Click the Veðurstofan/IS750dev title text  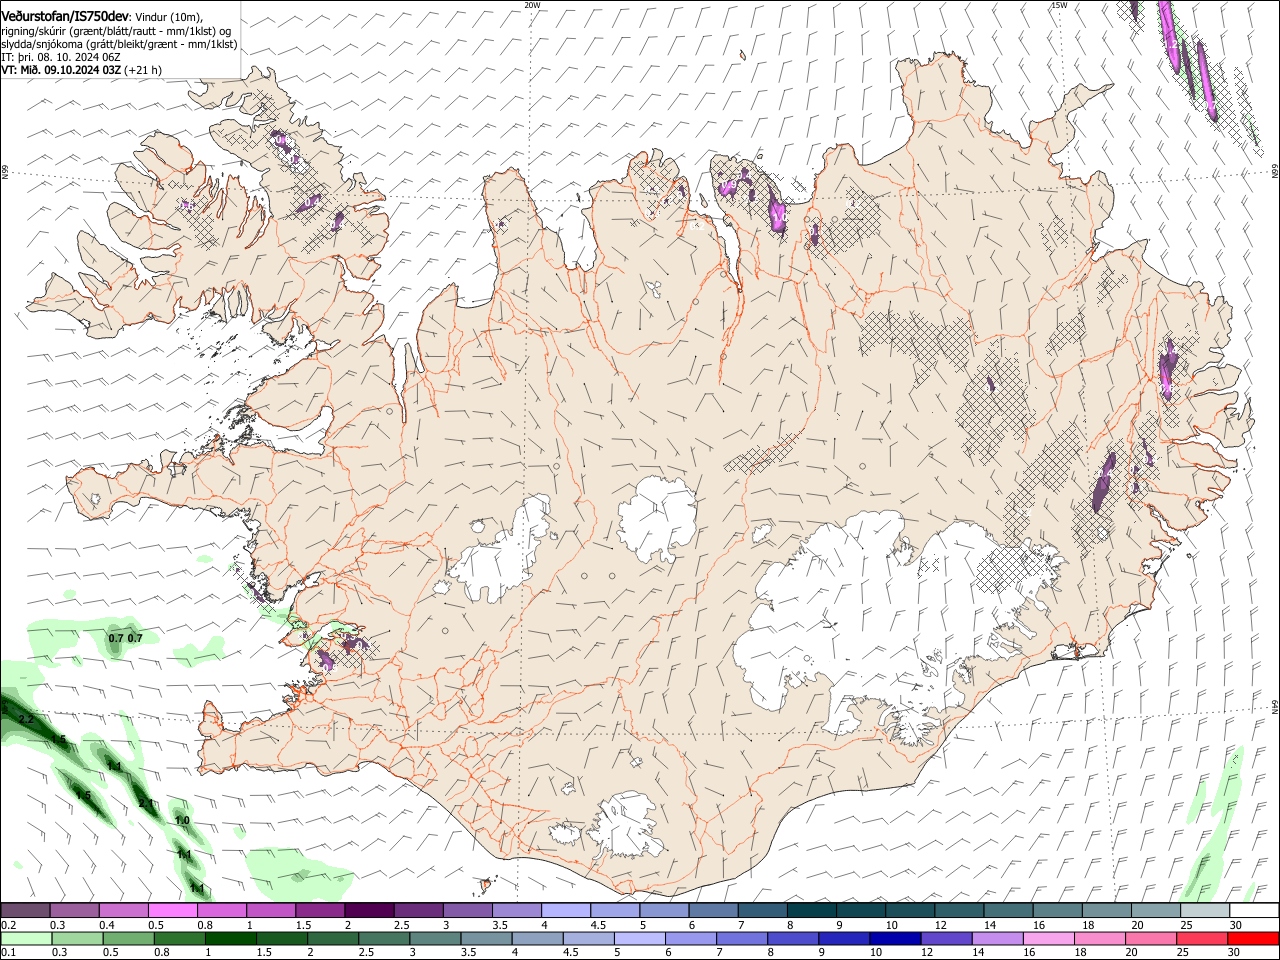[x=65, y=17]
